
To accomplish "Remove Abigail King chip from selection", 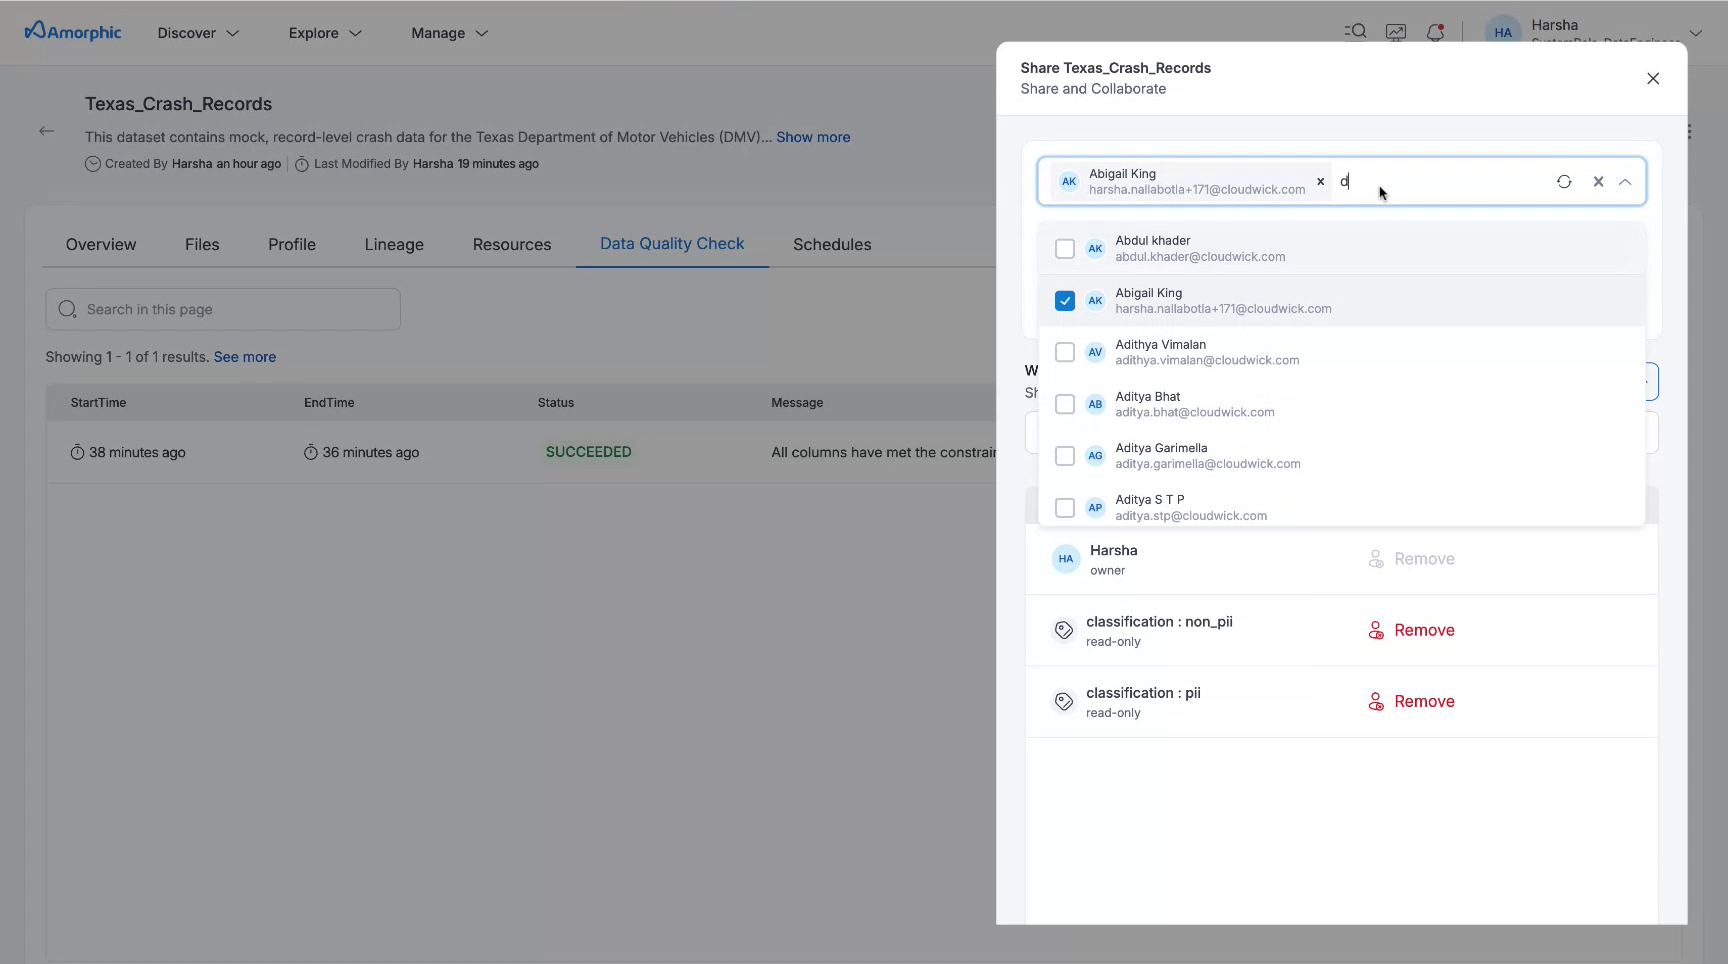I will tap(1320, 182).
